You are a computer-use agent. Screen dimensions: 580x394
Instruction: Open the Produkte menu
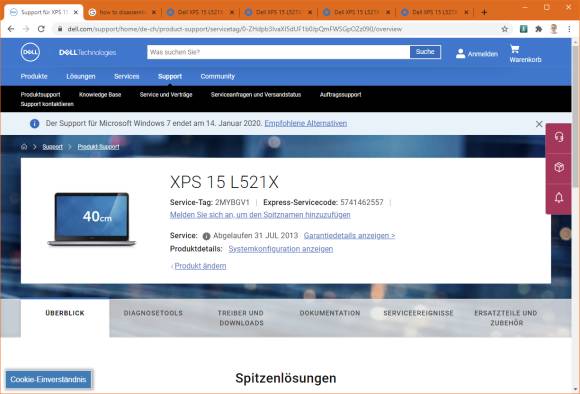(34, 76)
